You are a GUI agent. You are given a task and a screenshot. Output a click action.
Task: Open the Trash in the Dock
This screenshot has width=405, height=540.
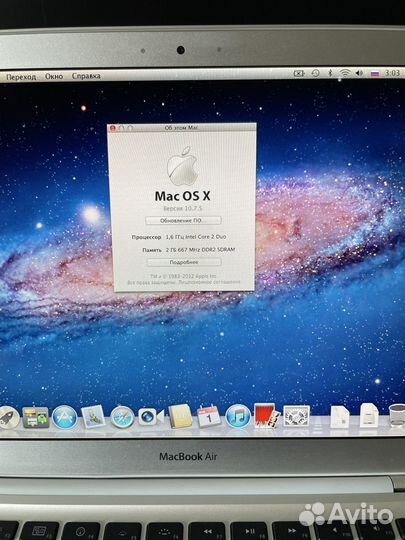[x=397, y=415]
